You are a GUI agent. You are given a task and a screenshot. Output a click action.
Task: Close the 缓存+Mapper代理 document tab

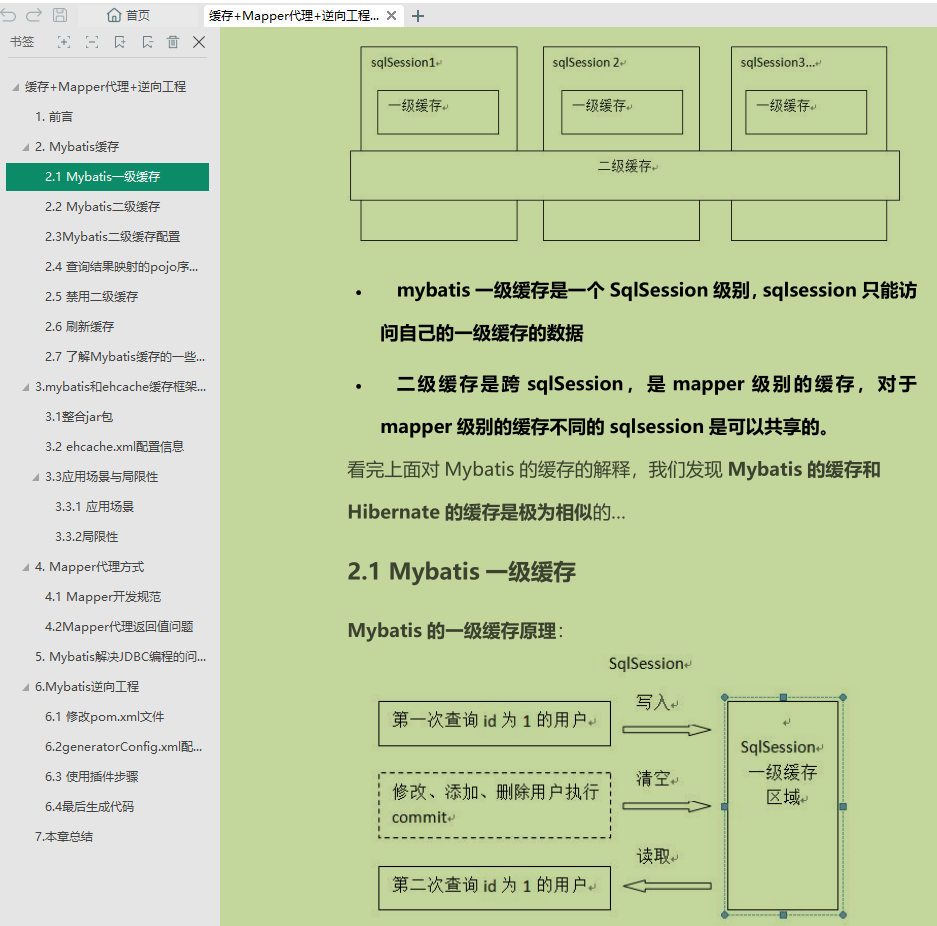pos(391,16)
